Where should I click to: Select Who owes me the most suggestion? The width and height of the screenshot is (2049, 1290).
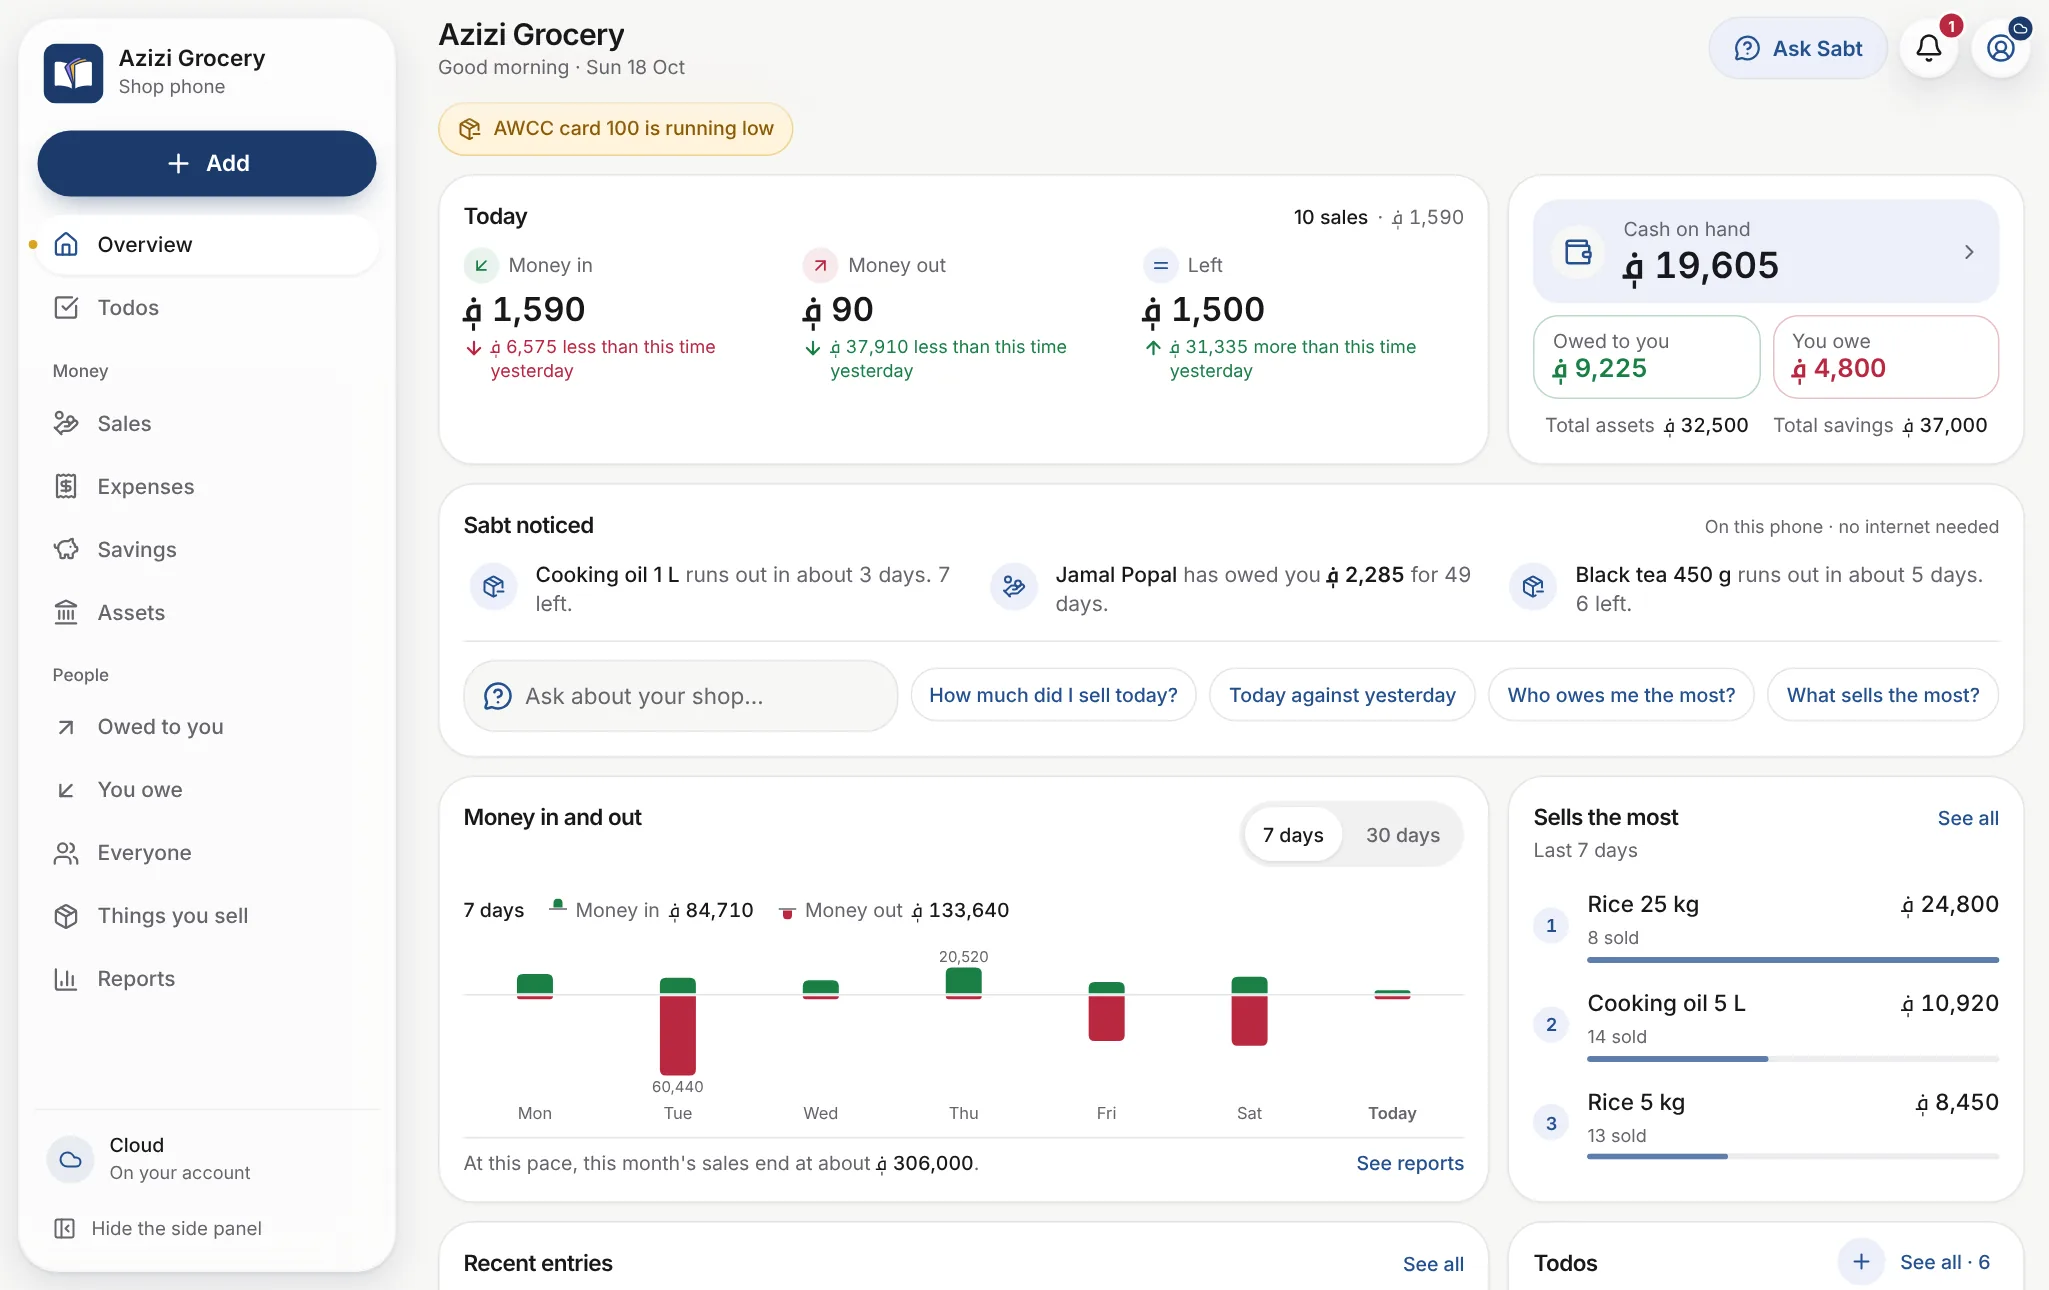tap(1621, 695)
